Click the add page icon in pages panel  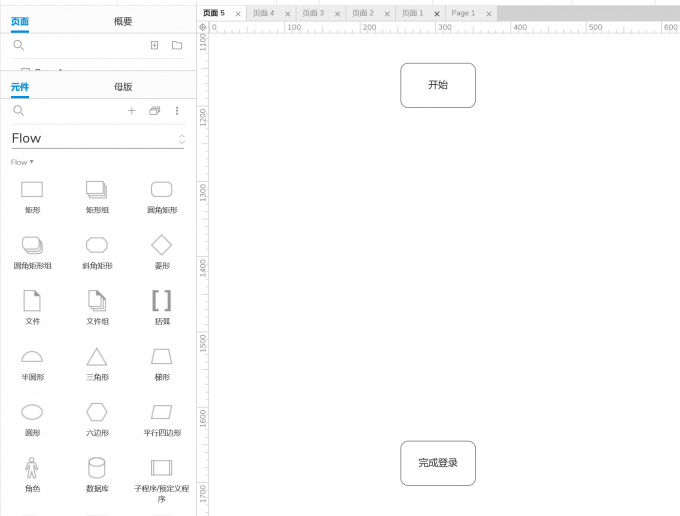pyautogui.click(x=154, y=45)
